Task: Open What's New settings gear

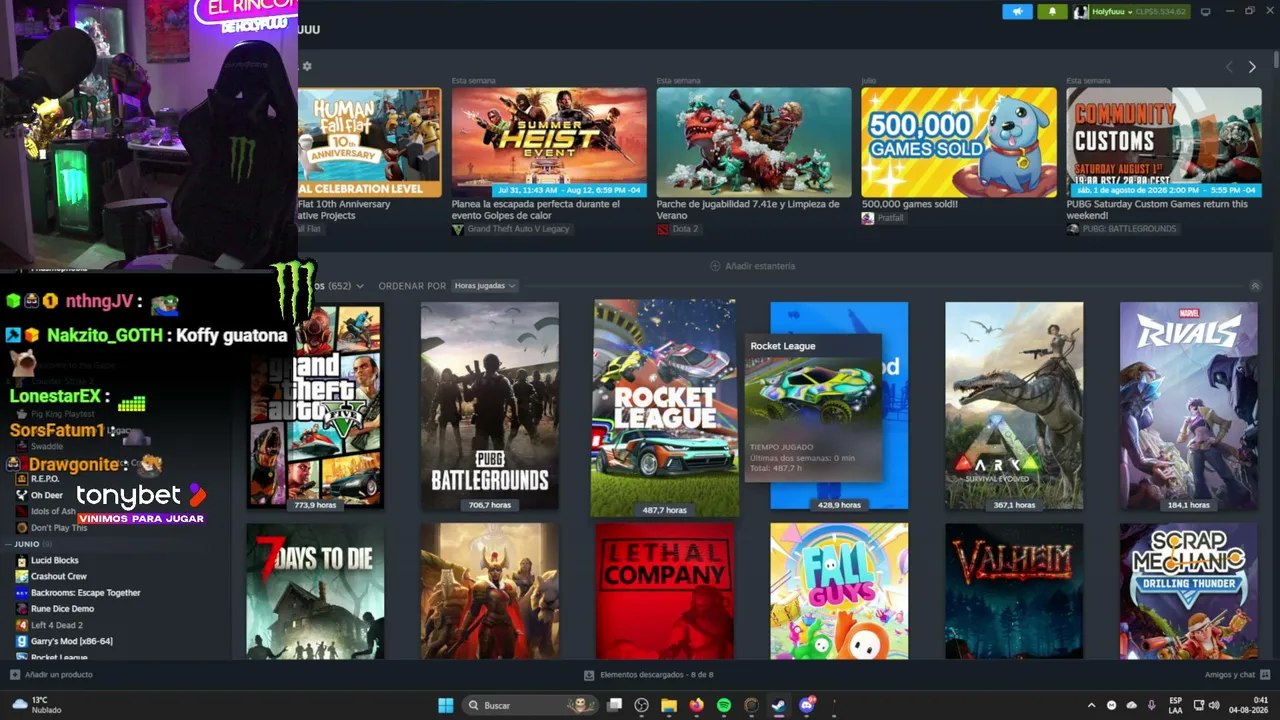Action: 307,66
